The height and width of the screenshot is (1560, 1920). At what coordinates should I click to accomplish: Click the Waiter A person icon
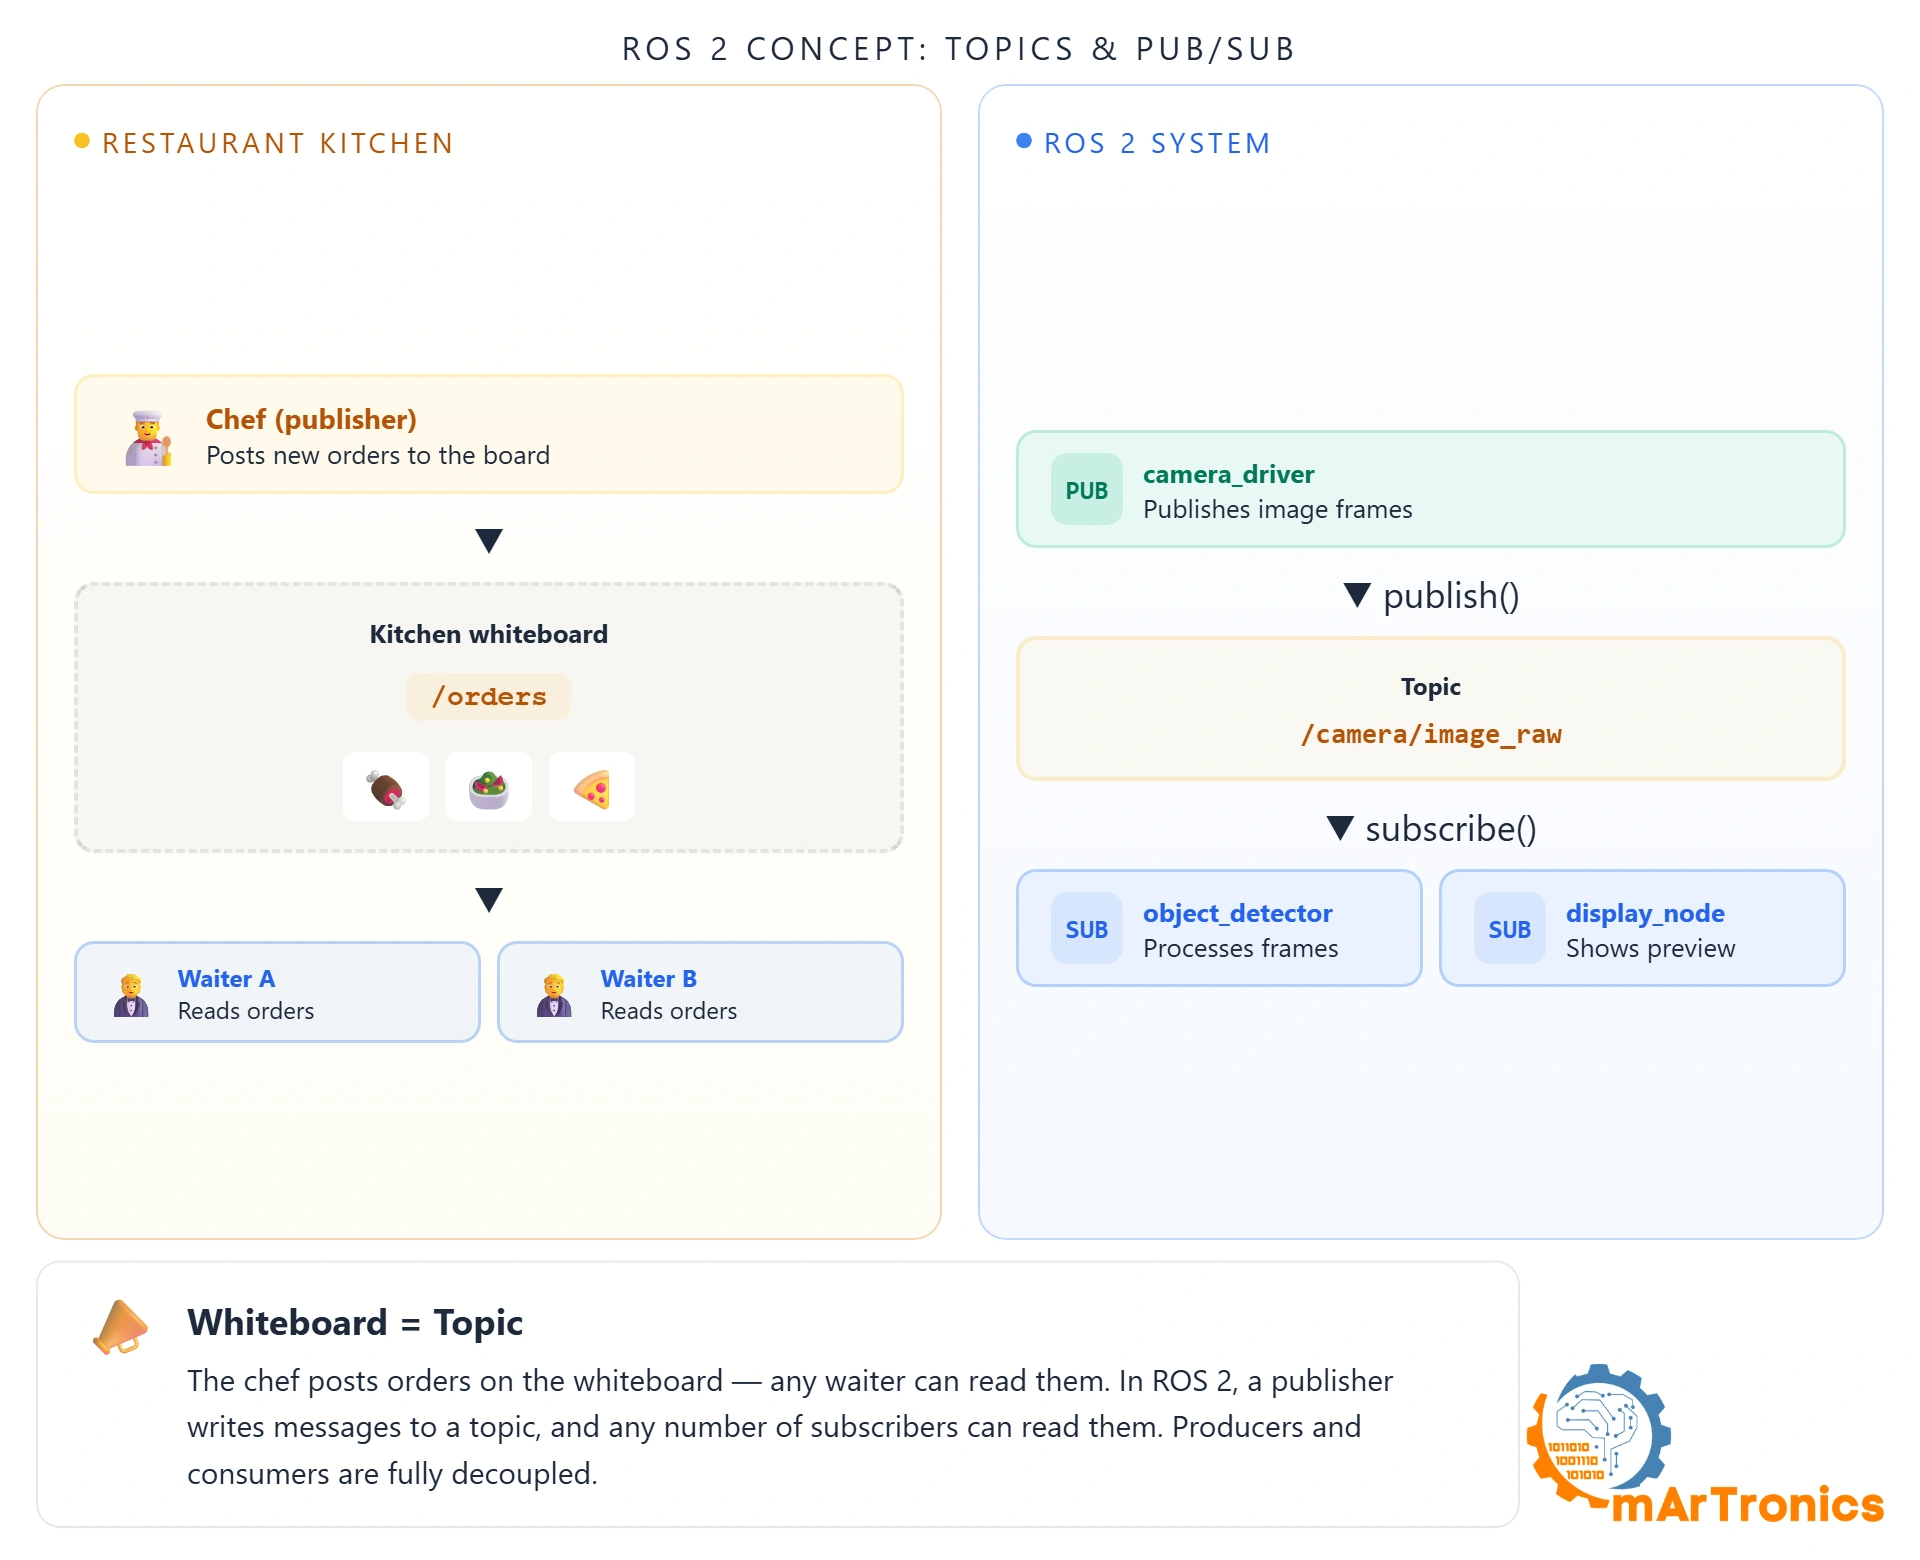(x=131, y=995)
